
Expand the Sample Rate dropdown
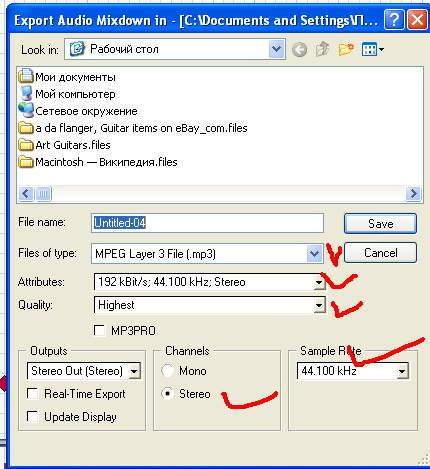click(402, 371)
